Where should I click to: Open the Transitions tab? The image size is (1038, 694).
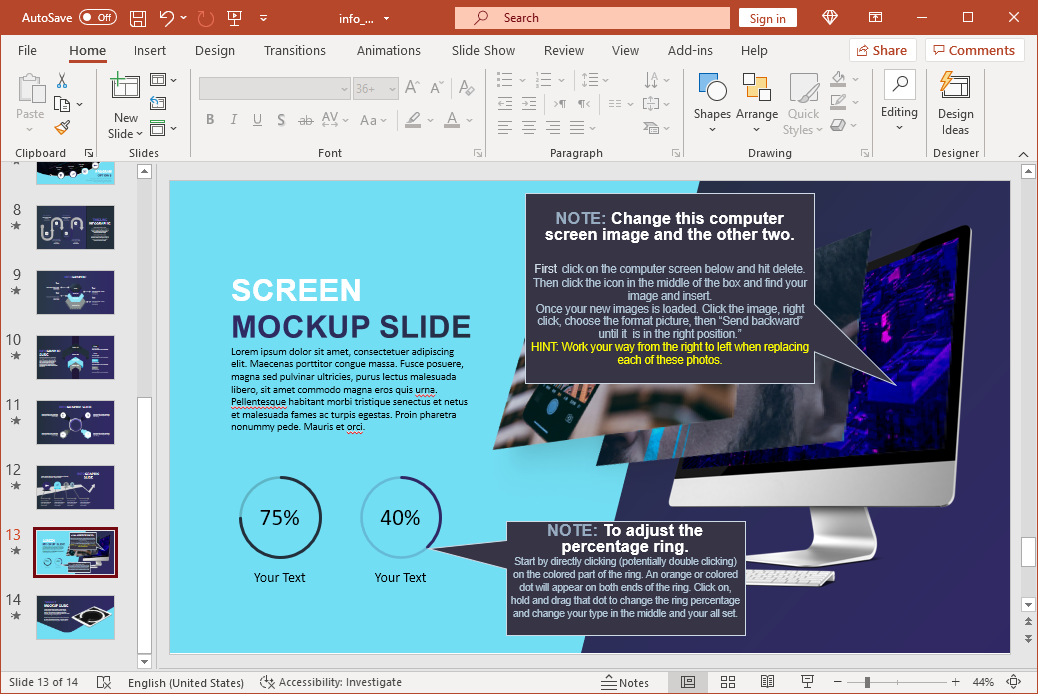[x=294, y=50]
